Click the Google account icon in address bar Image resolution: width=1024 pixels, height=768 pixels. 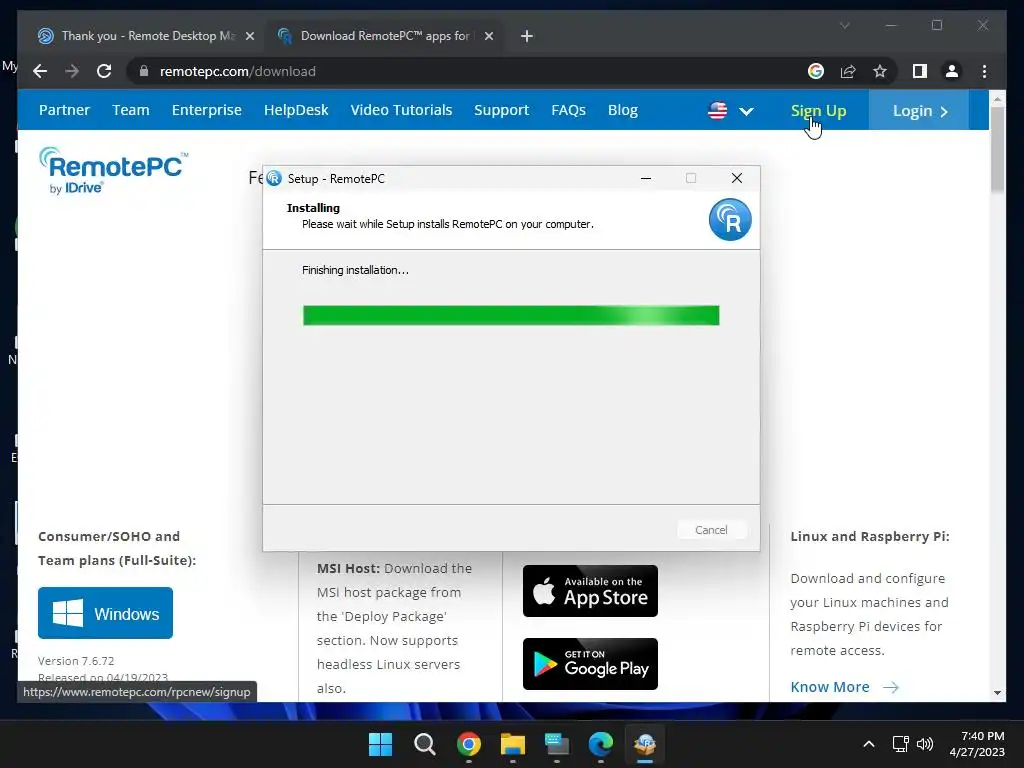(816, 71)
